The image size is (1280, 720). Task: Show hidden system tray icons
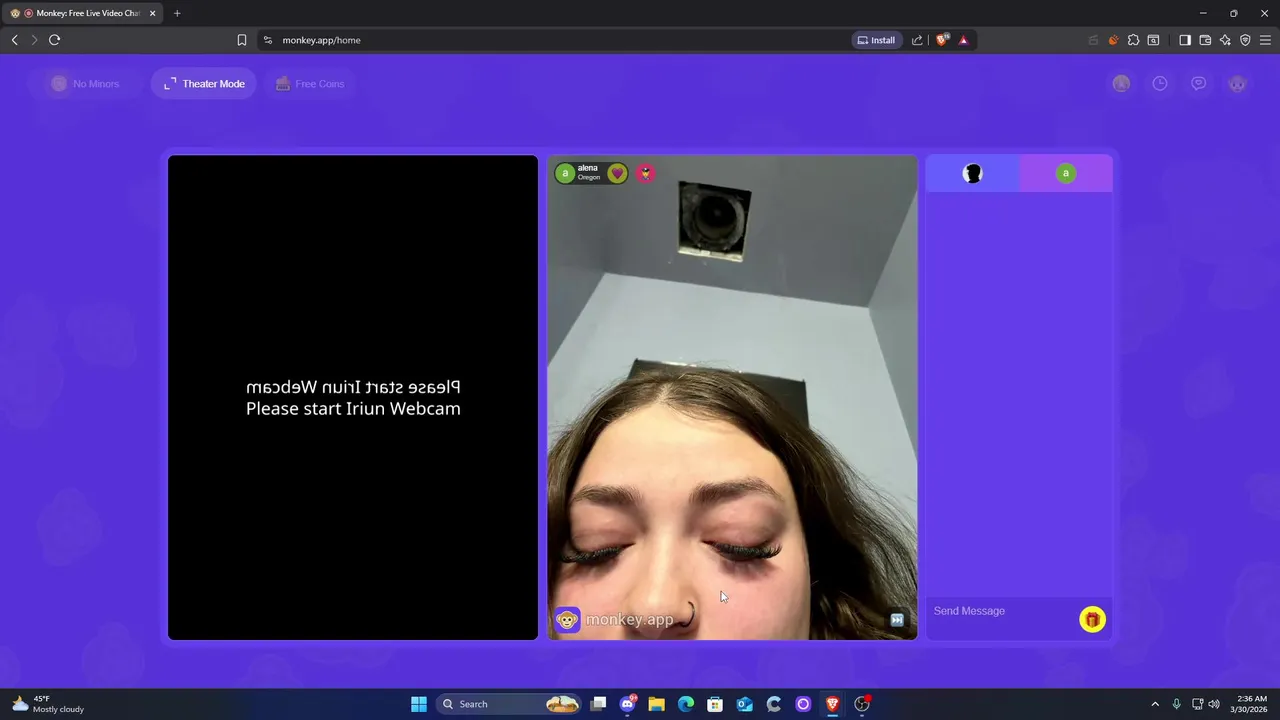point(1155,704)
